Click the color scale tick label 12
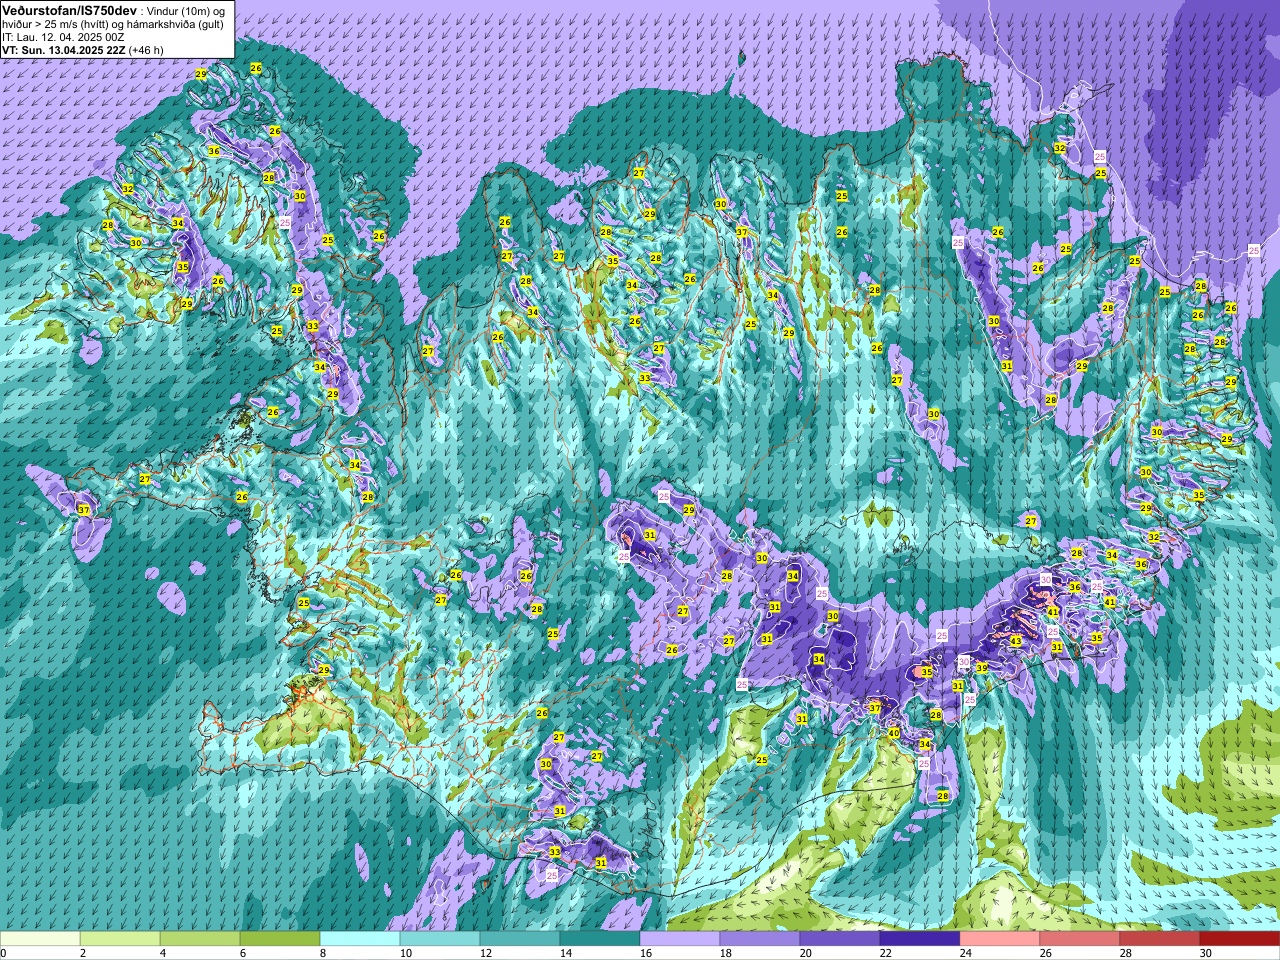Screen dimensions: 1280x960 pyautogui.click(x=486, y=953)
